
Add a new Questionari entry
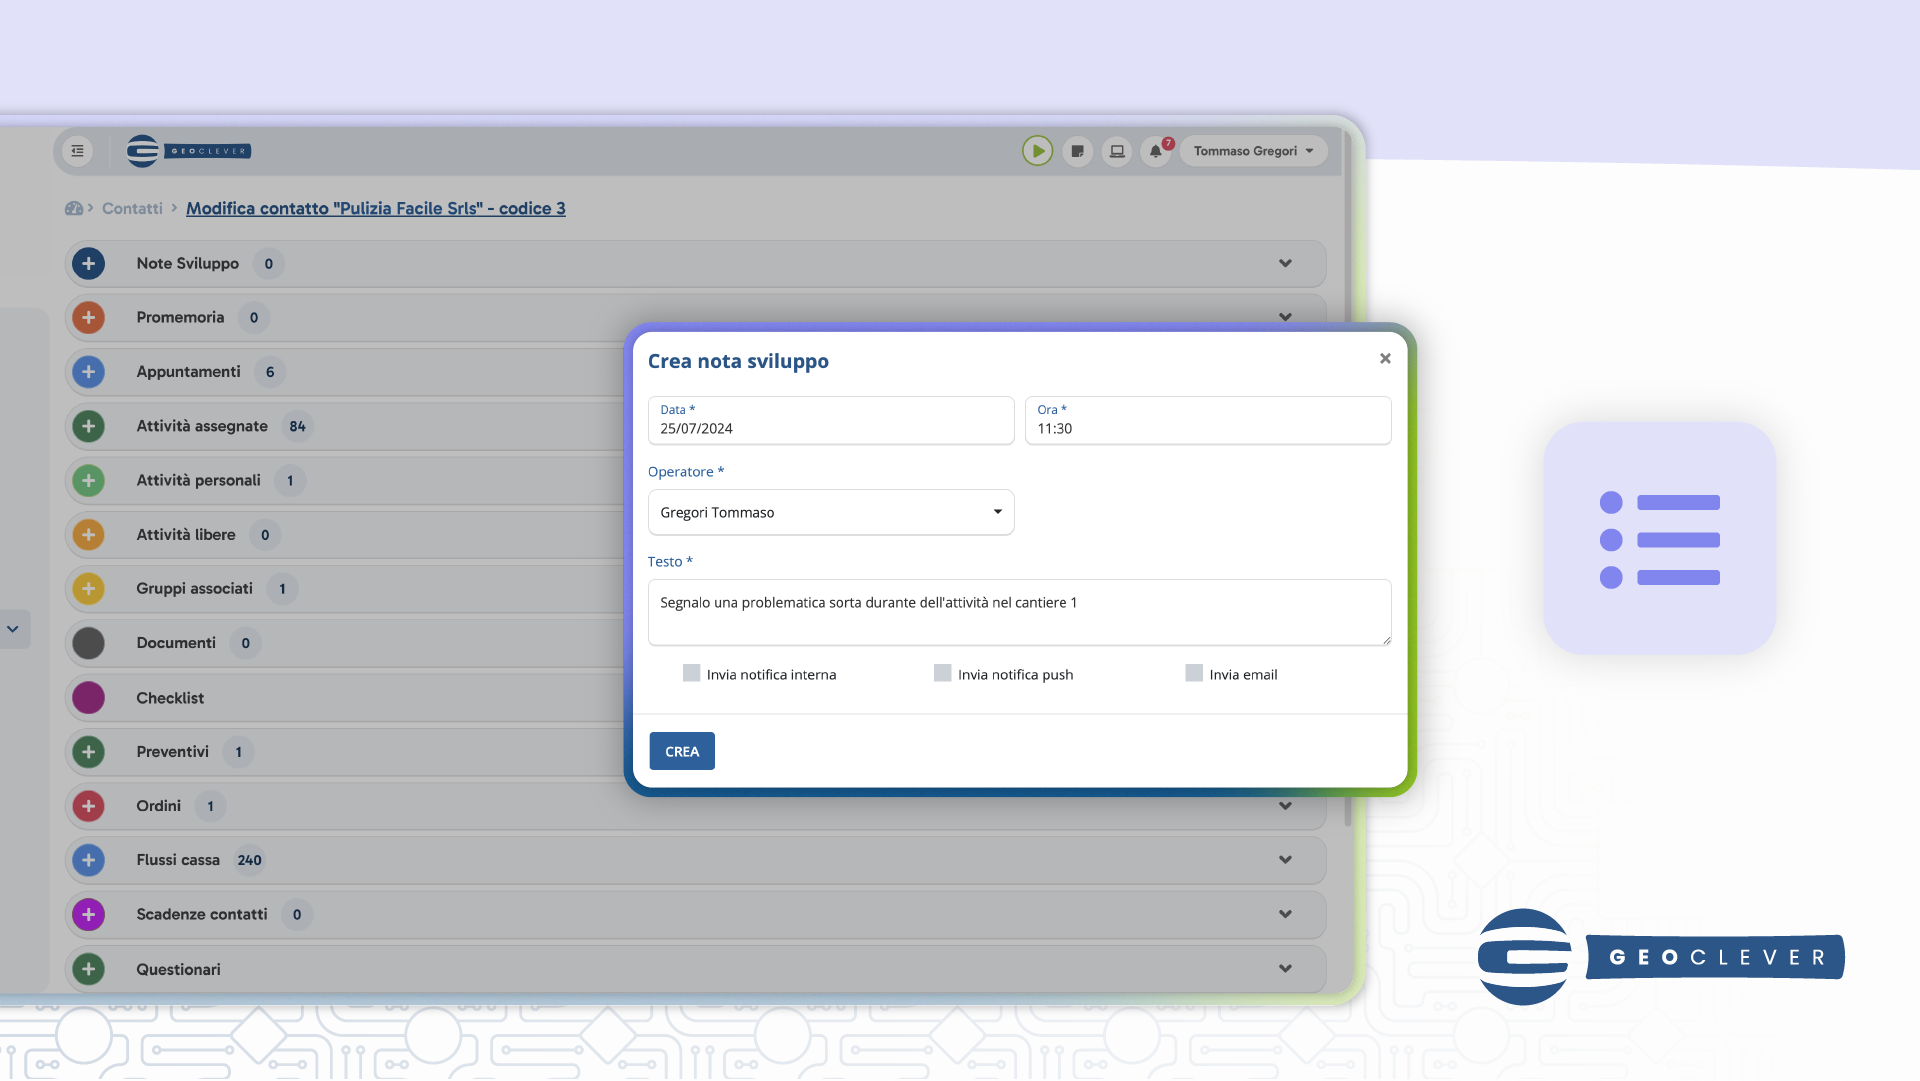click(89, 969)
